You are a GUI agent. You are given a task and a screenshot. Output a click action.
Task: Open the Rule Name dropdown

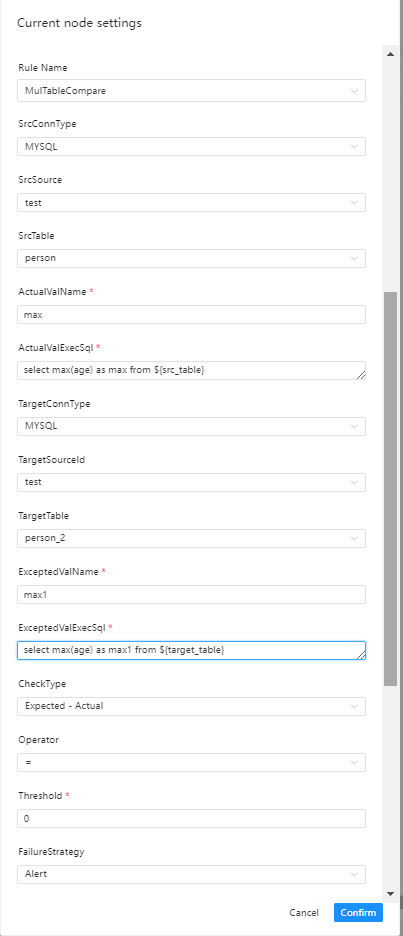[x=191, y=91]
